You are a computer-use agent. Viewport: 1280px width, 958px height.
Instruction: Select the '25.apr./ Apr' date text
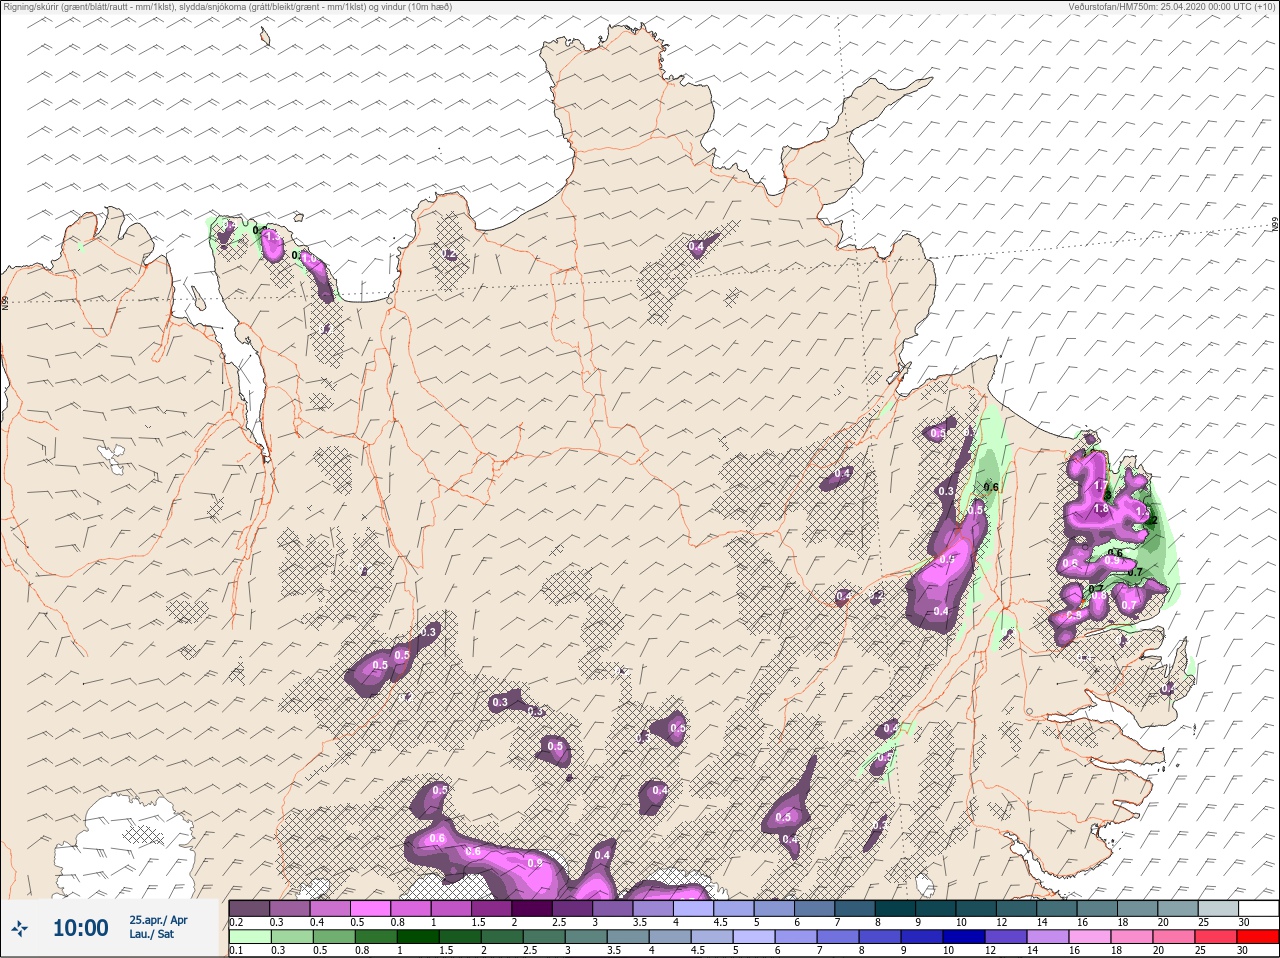(x=158, y=920)
